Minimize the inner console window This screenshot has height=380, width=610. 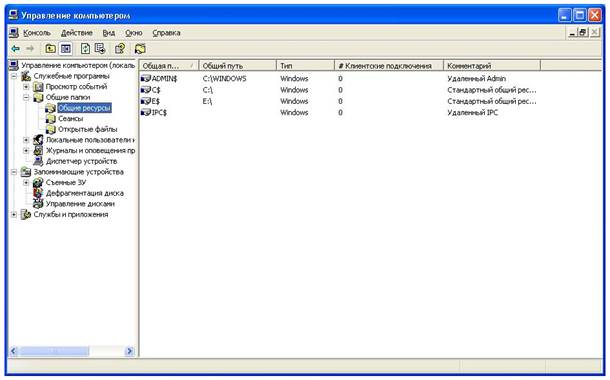click(x=571, y=33)
